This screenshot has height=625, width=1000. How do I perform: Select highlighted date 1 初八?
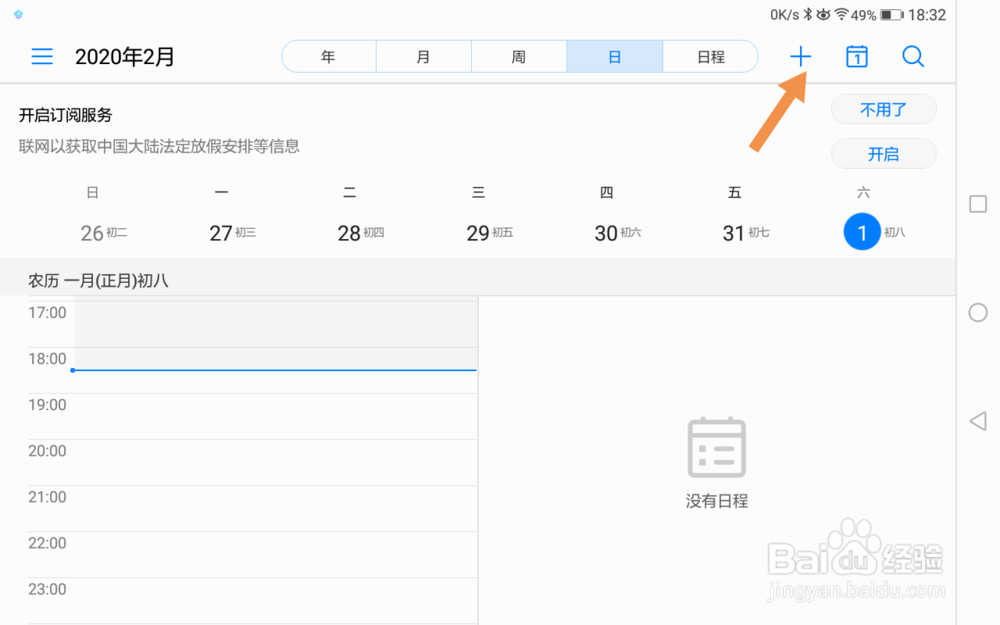(x=862, y=233)
